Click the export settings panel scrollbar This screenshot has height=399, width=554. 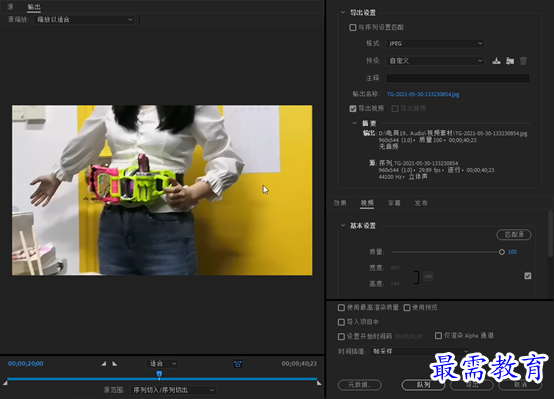550,233
